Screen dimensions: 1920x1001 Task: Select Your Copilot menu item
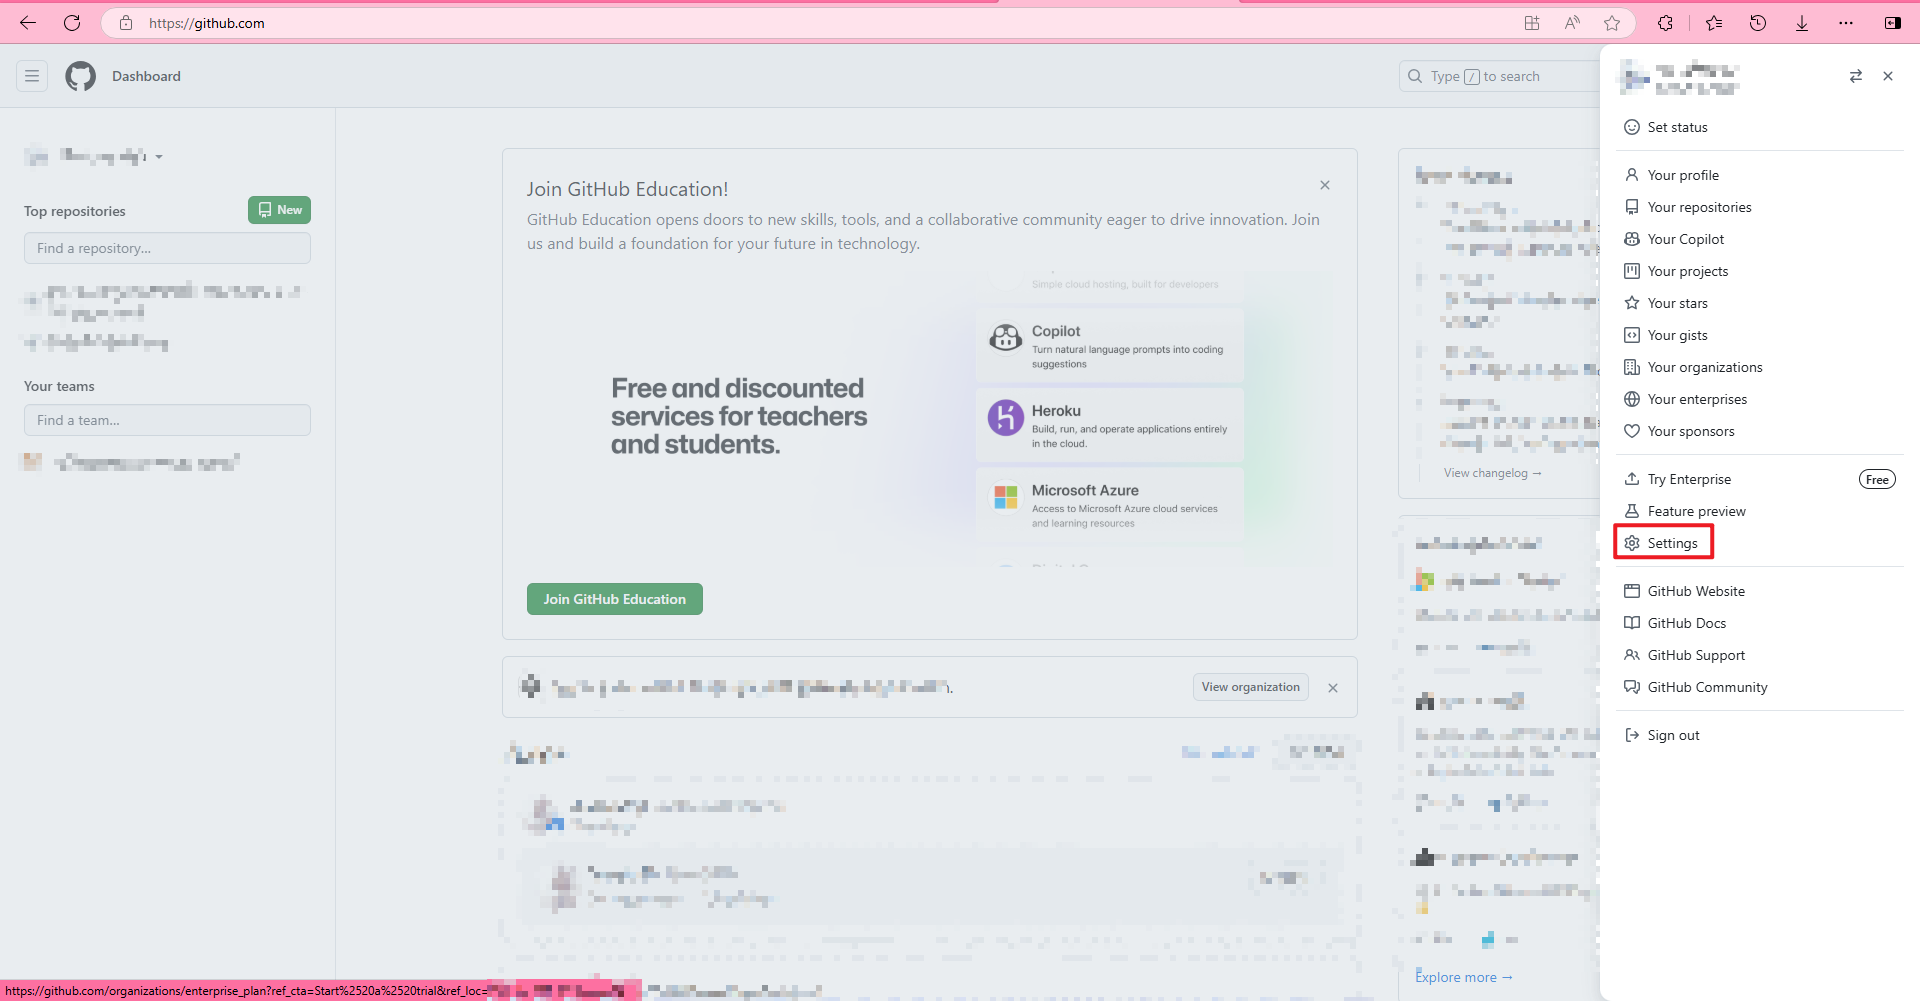1760,239
